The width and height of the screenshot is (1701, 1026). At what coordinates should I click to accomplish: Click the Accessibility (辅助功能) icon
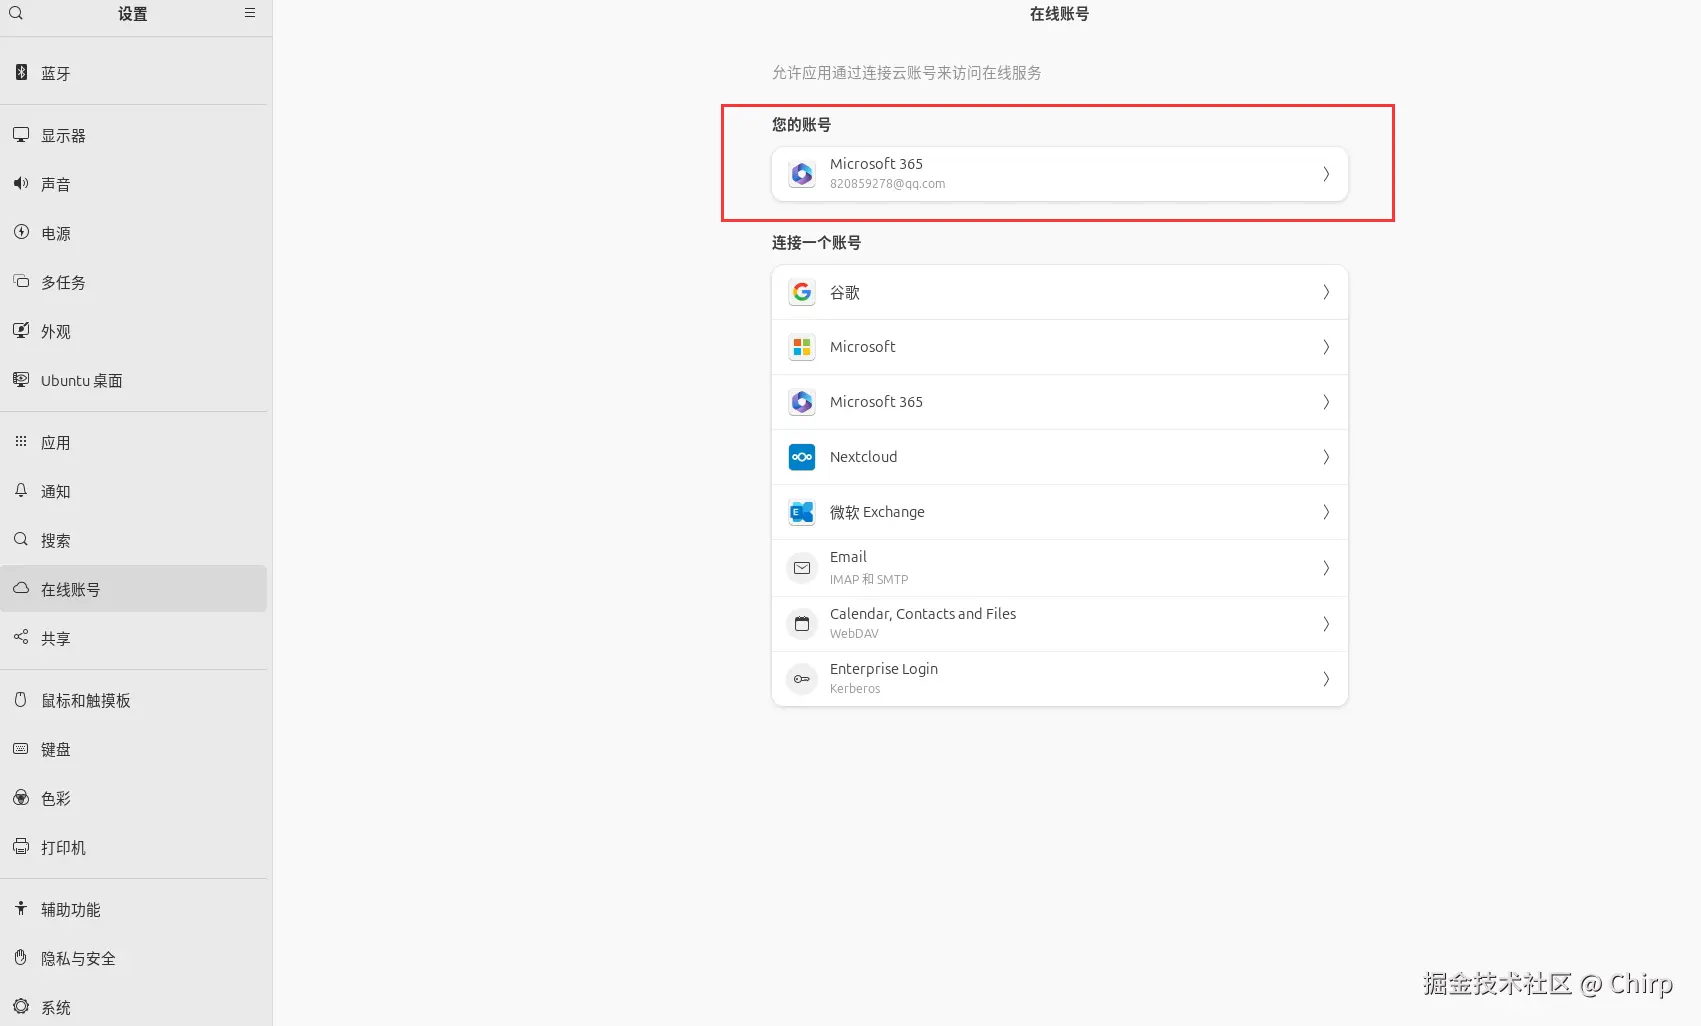21,908
